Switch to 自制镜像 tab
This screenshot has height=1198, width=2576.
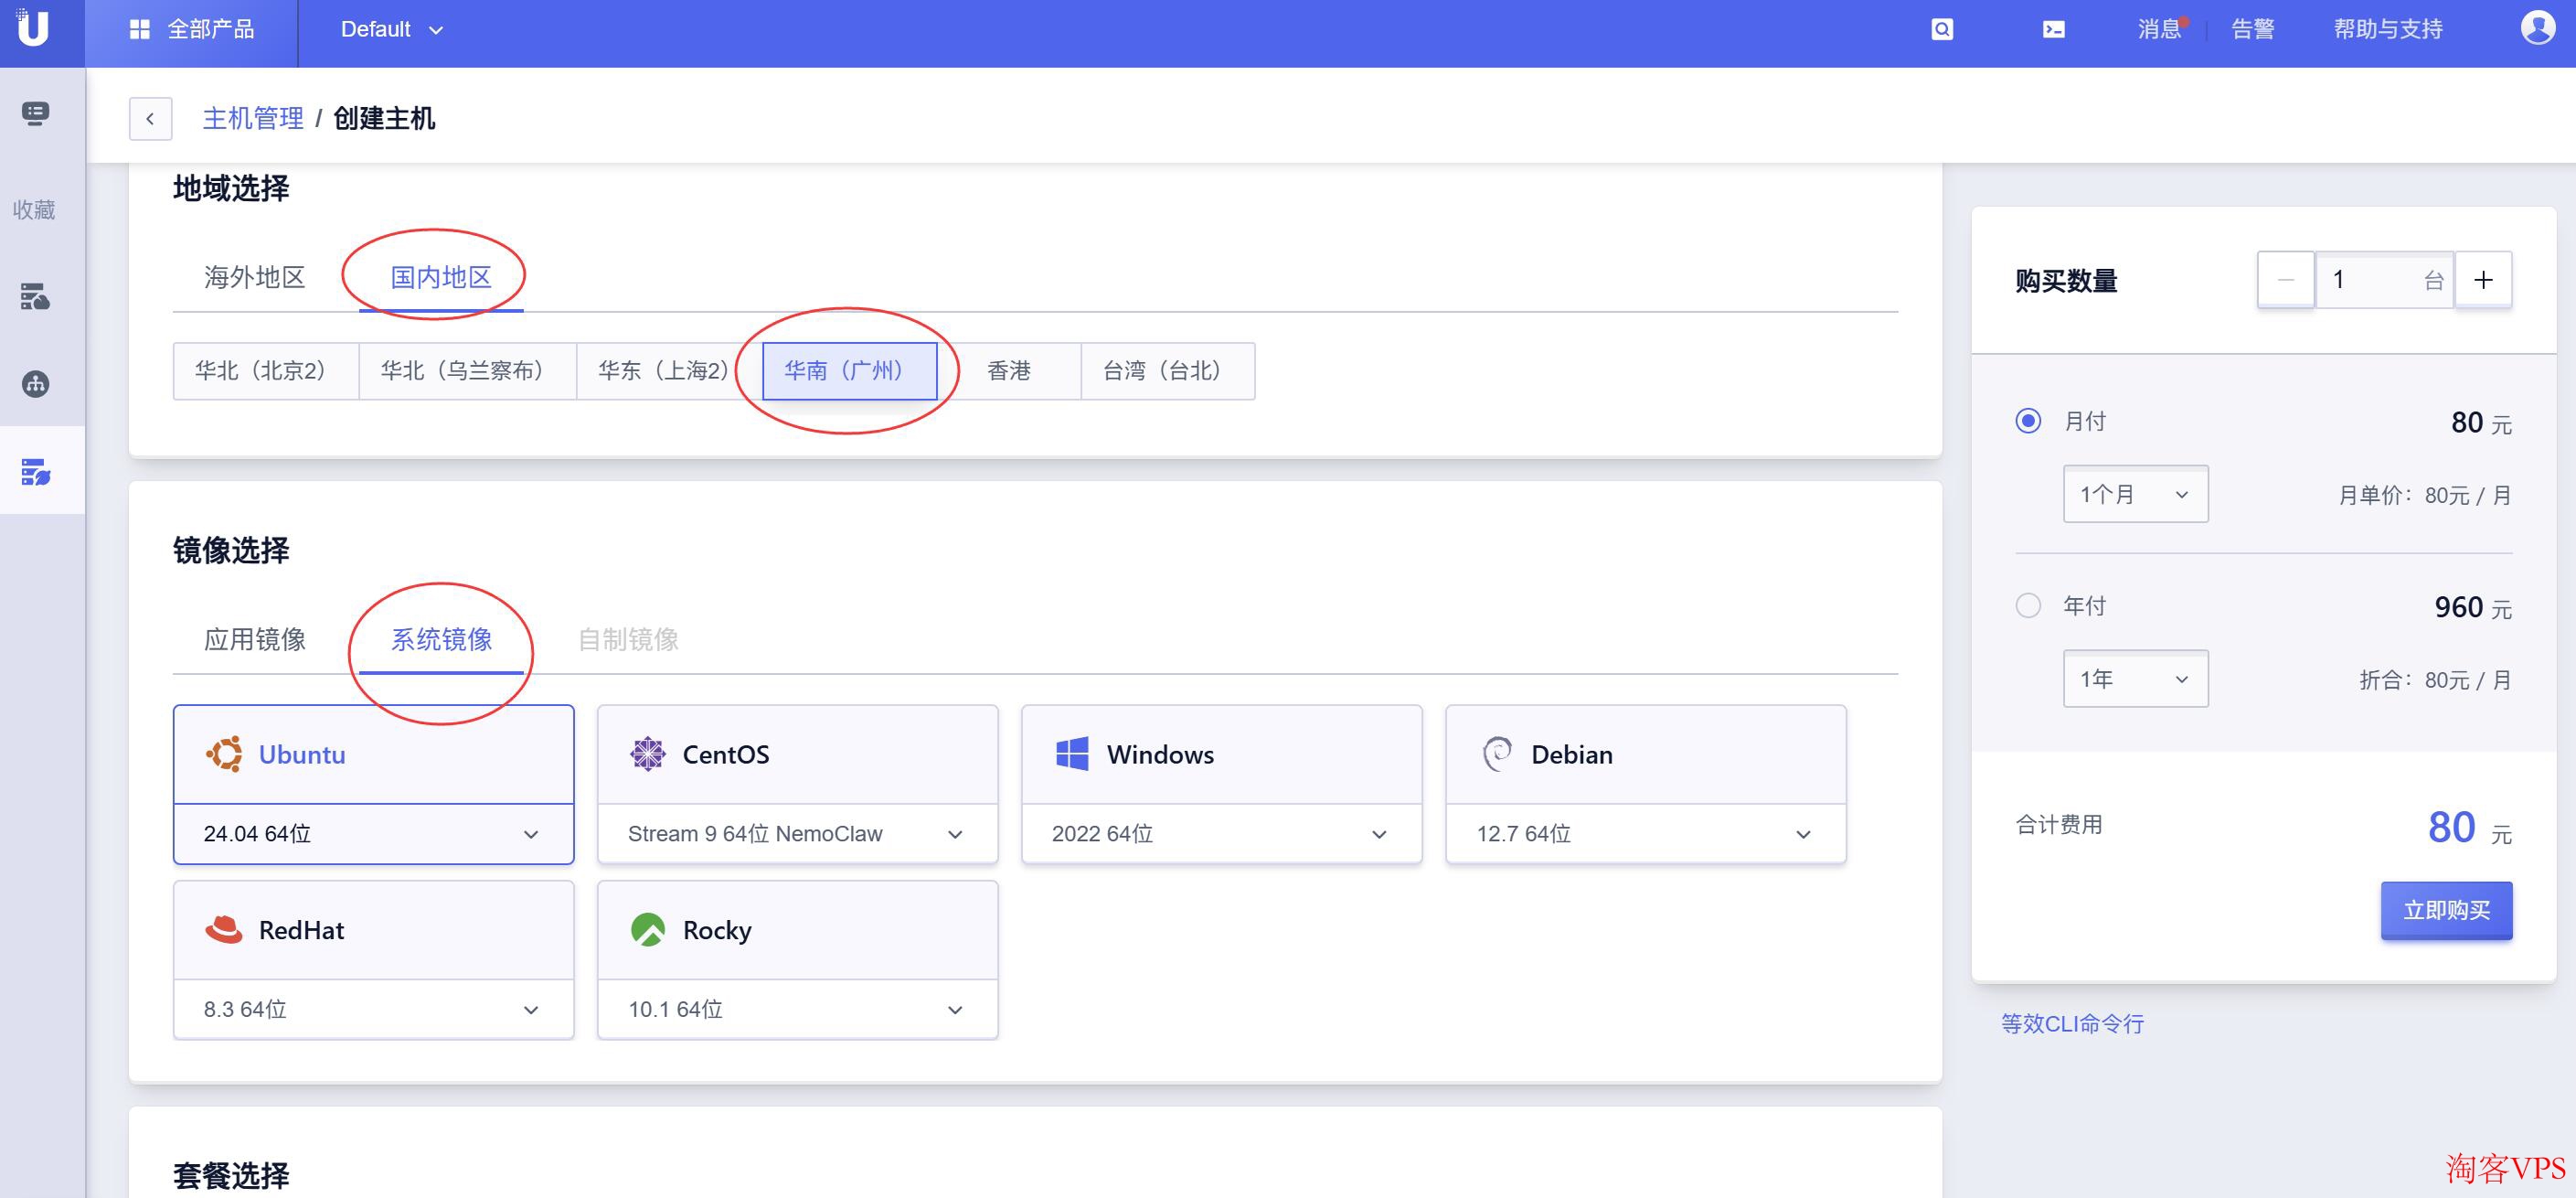(x=628, y=639)
